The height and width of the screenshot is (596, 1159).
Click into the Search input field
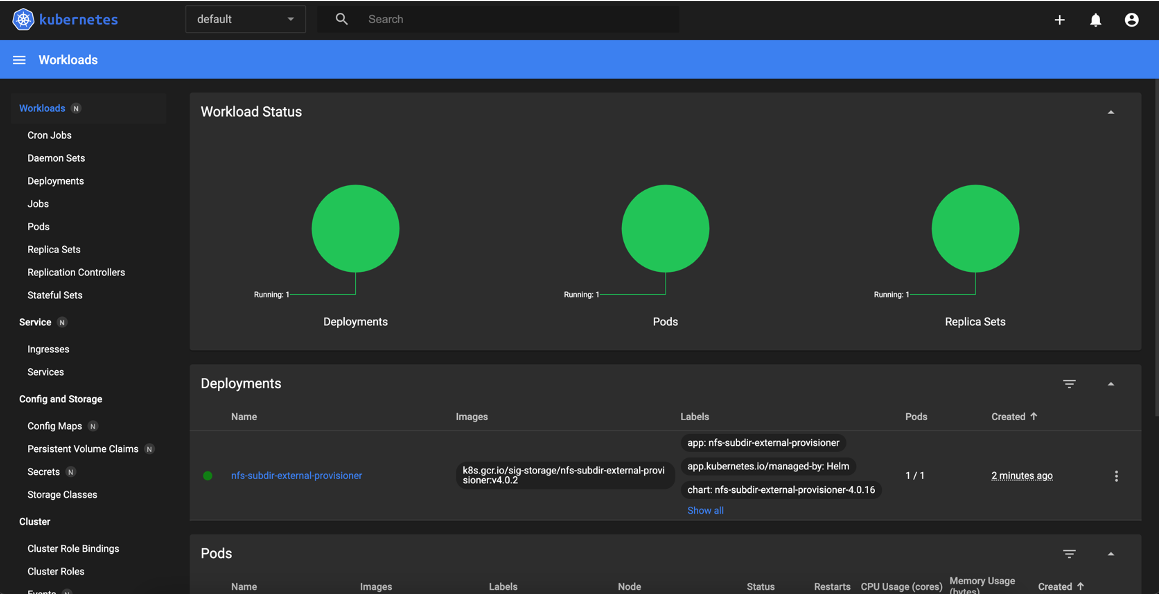point(450,18)
